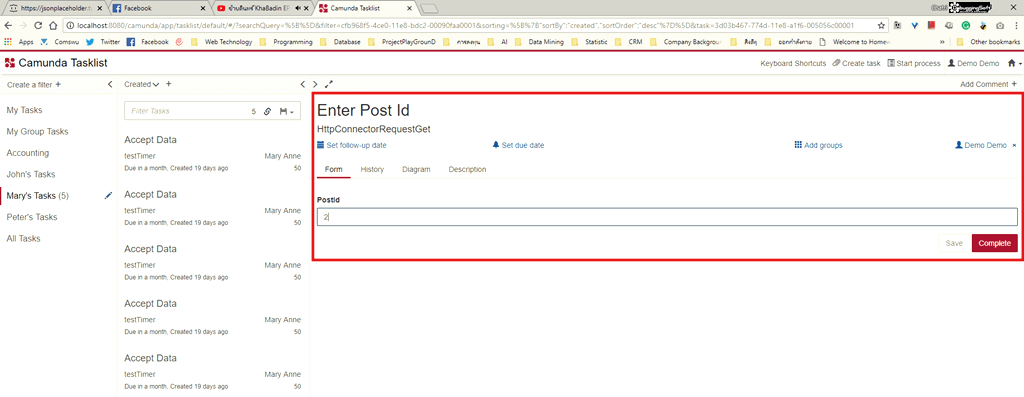Click the blue V extension icon

coord(915,25)
